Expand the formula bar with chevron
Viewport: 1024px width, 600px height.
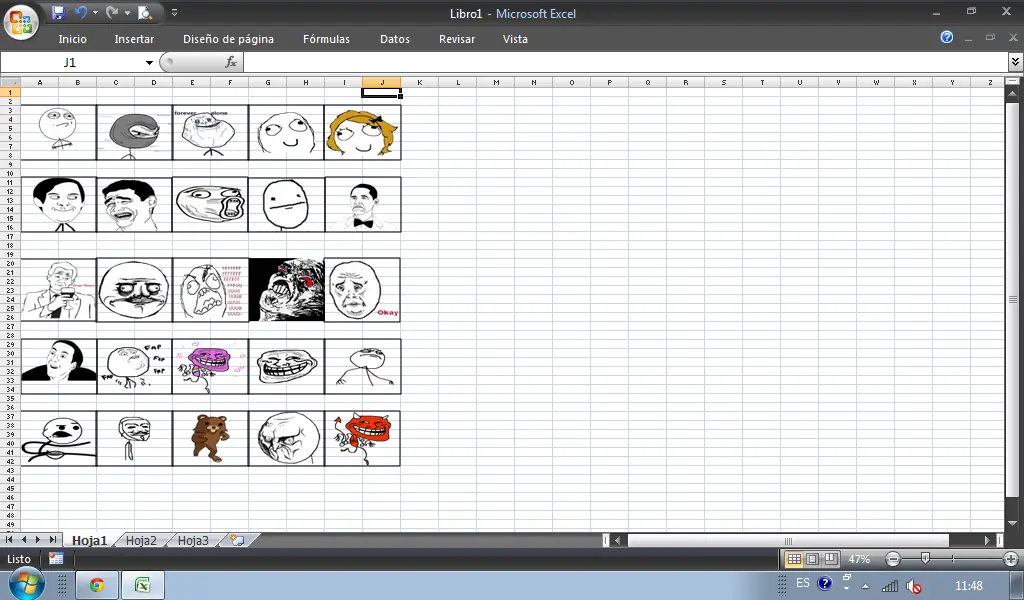(x=1016, y=62)
